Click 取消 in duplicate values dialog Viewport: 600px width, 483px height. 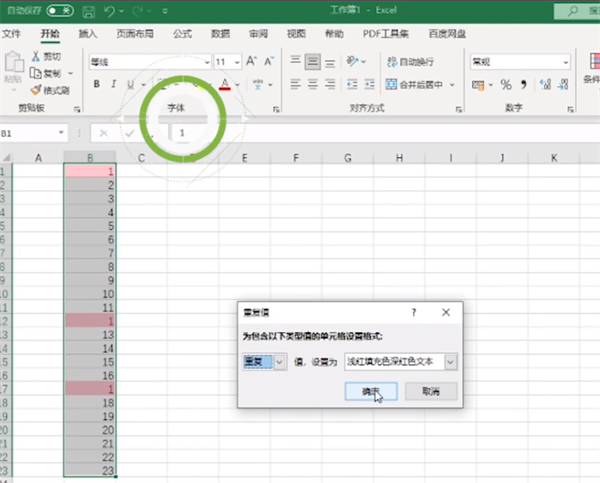tap(431, 391)
